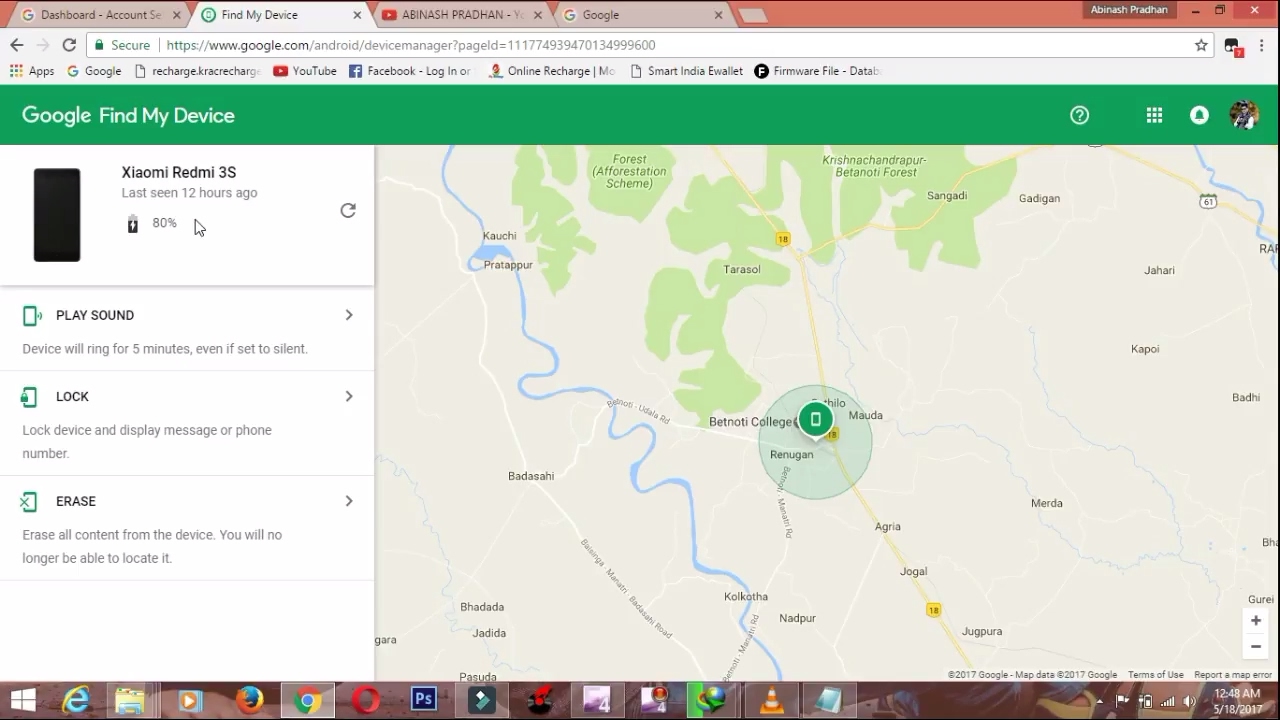The image size is (1280, 720).
Task: Zoom in the map with plus button
Action: tap(1256, 620)
